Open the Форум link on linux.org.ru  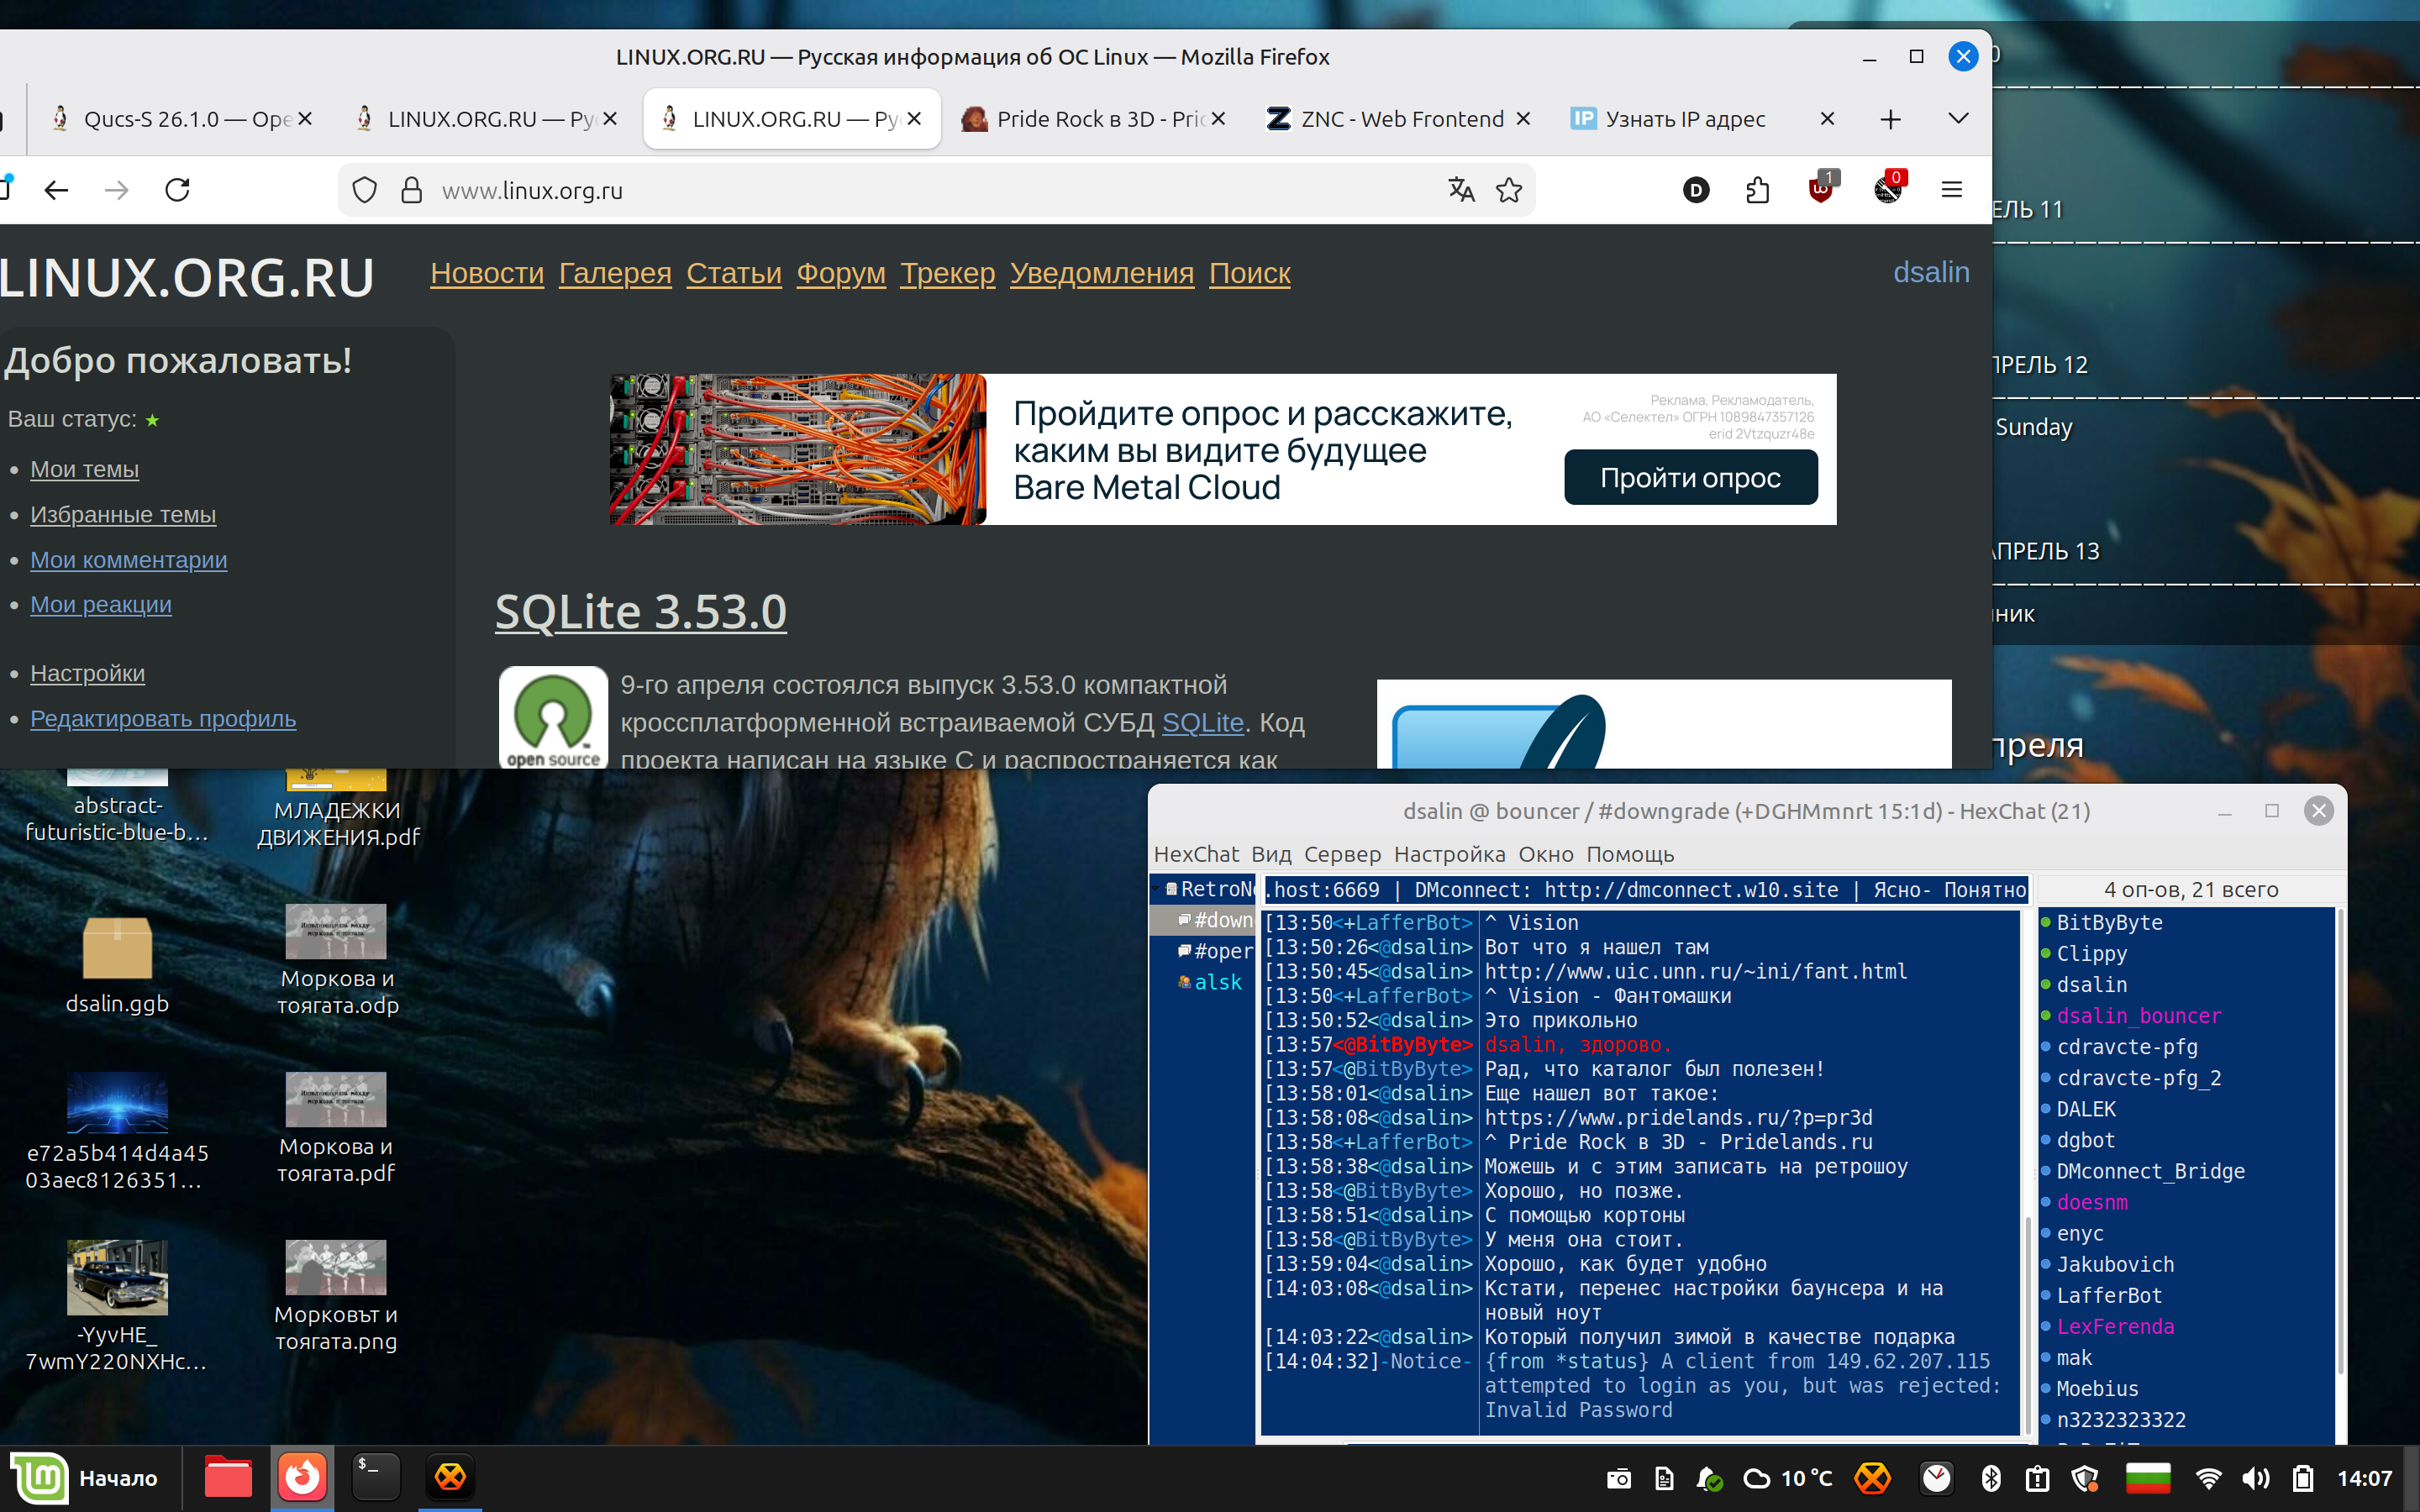click(x=840, y=273)
